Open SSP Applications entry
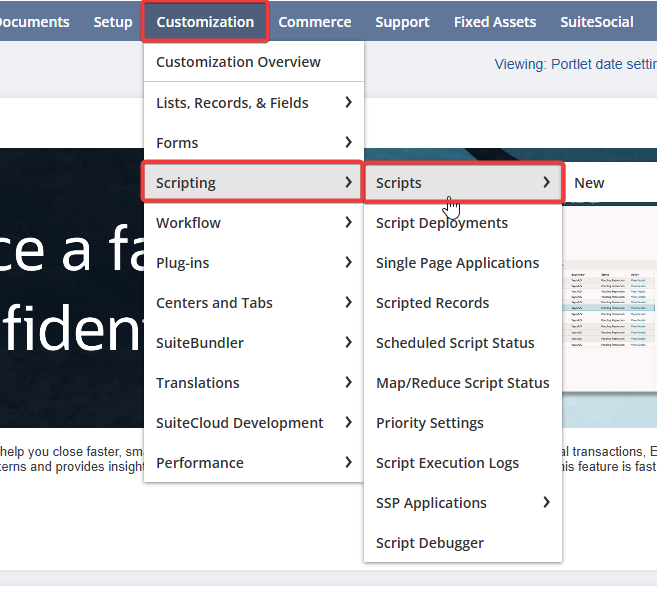 click(463, 503)
